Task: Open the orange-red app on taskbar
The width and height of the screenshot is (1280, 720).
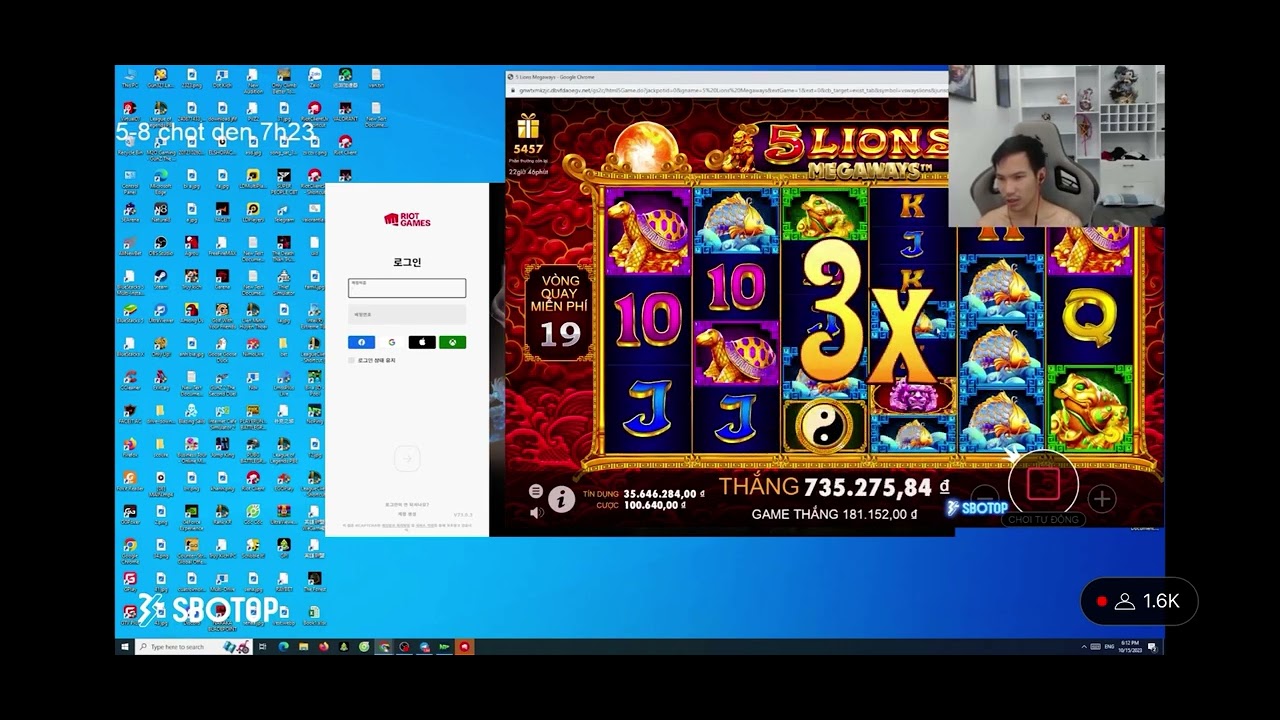Action: click(464, 647)
